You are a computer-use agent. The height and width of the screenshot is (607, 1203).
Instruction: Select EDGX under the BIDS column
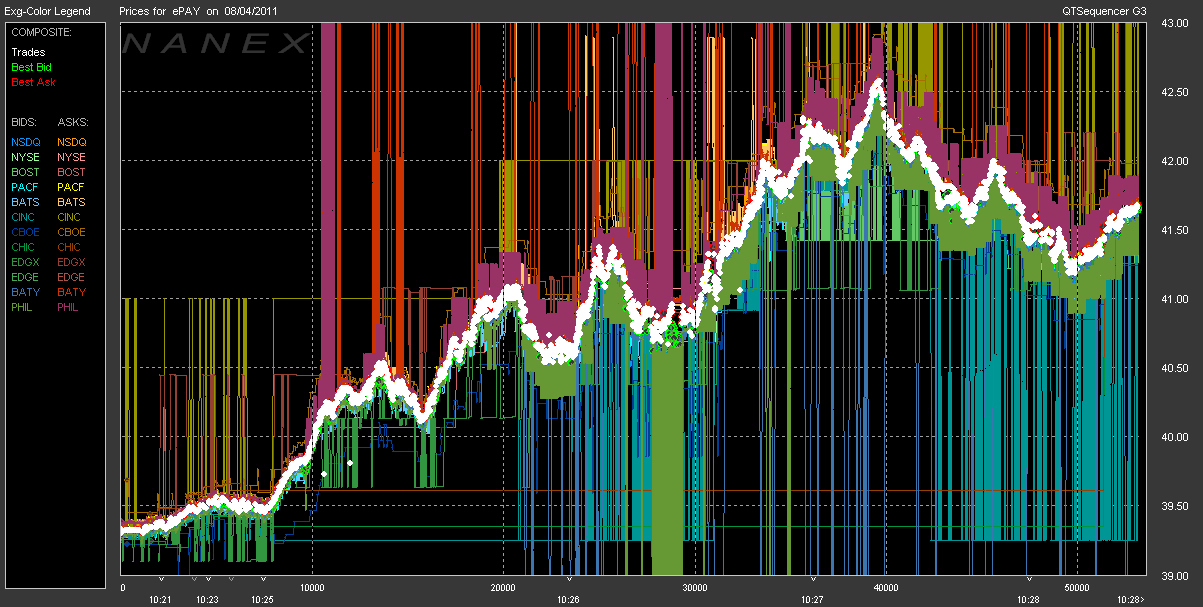tap(26, 262)
